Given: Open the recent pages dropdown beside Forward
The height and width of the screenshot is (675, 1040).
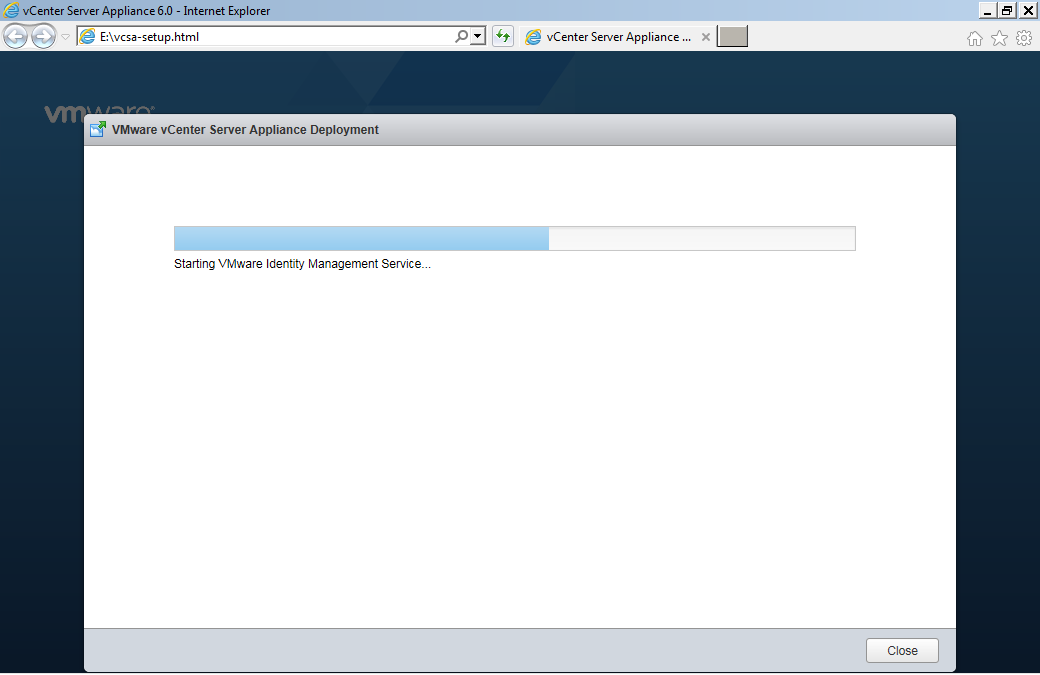Looking at the screenshot, I should [66, 37].
